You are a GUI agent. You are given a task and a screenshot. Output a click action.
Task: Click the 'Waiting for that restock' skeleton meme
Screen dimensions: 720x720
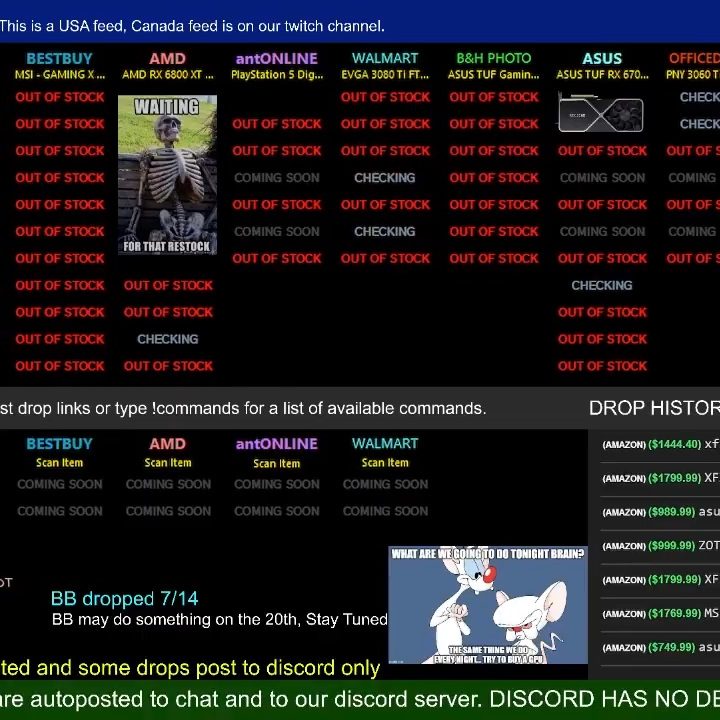[167, 174]
